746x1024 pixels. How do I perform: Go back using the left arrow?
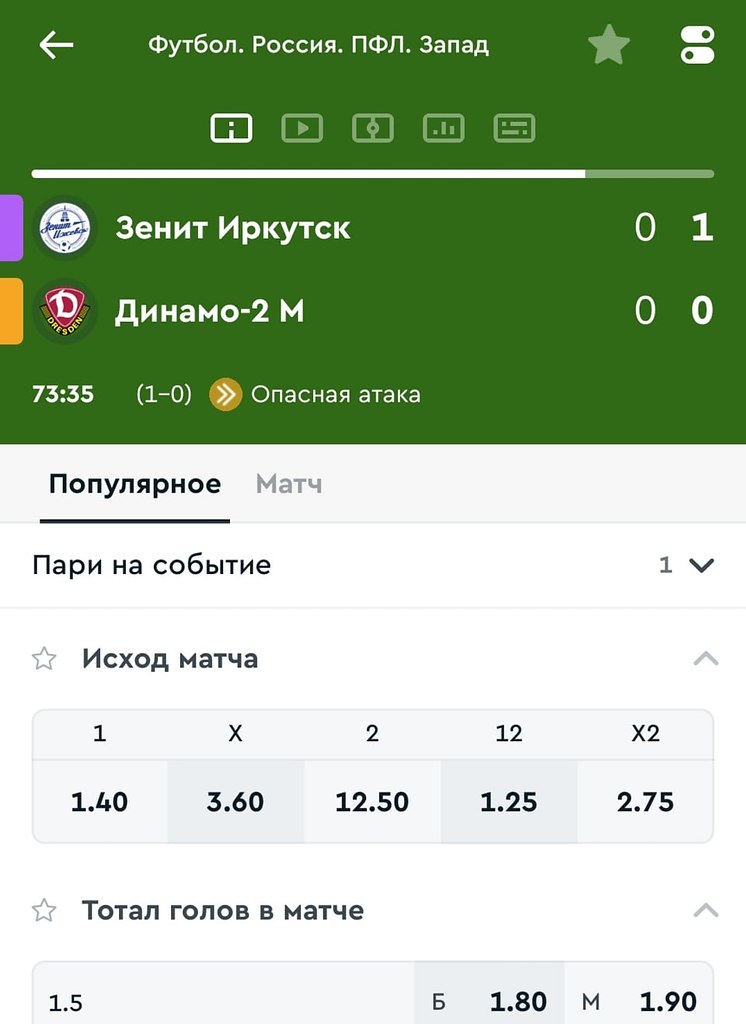[56, 46]
